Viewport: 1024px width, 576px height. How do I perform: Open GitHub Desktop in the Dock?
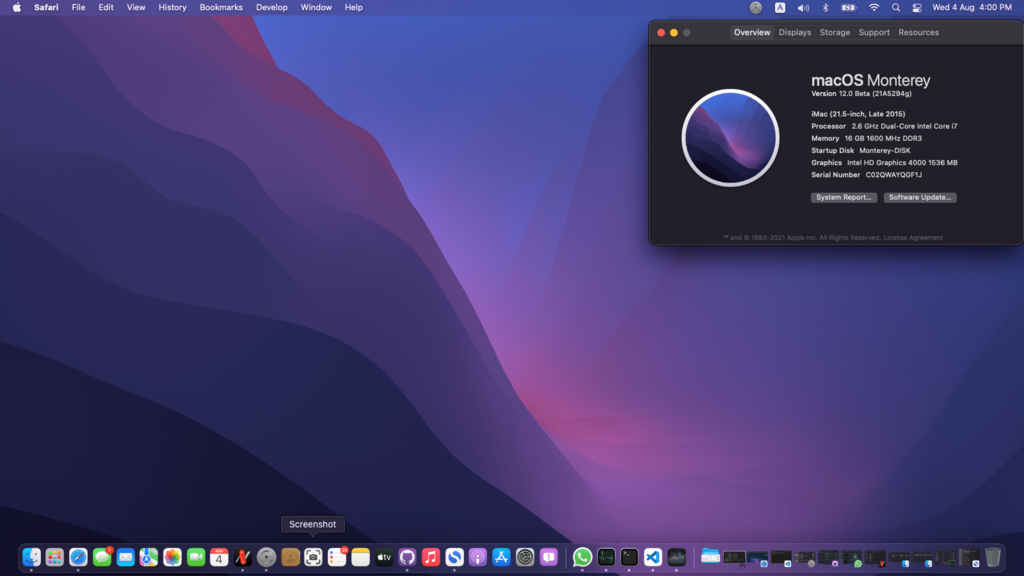pyautogui.click(x=408, y=557)
